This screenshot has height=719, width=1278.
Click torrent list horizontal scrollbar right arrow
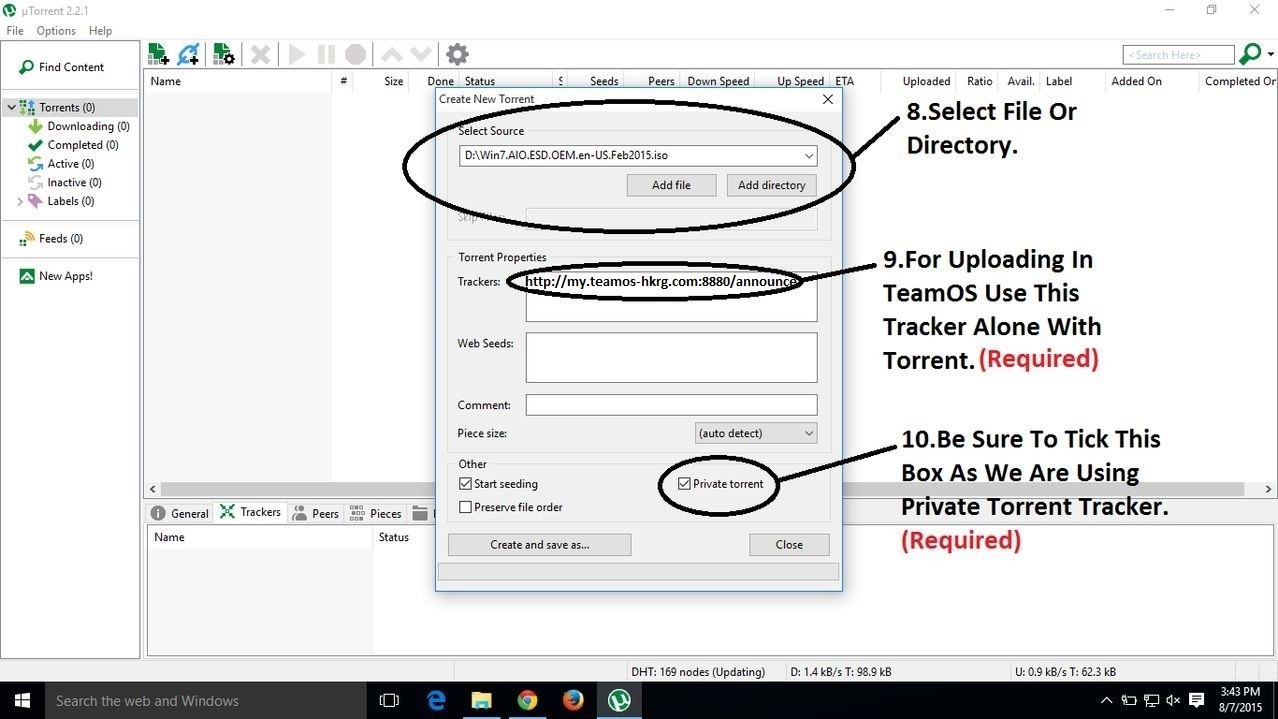[x=1269, y=490]
